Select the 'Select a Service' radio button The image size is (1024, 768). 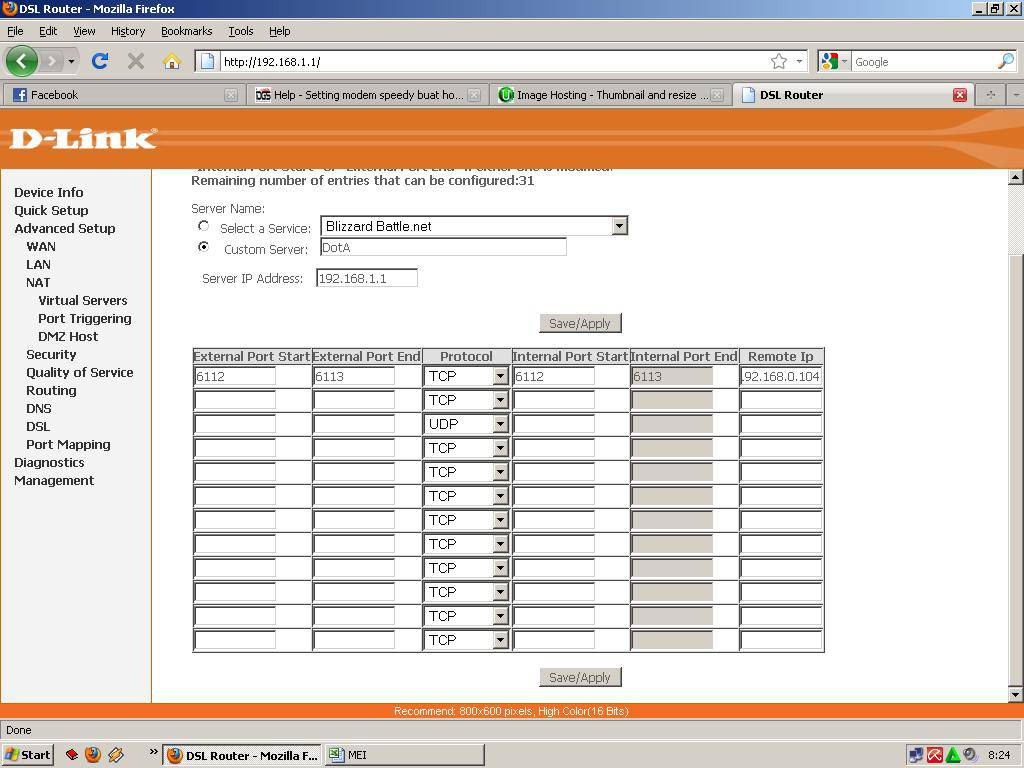point(204,226)
